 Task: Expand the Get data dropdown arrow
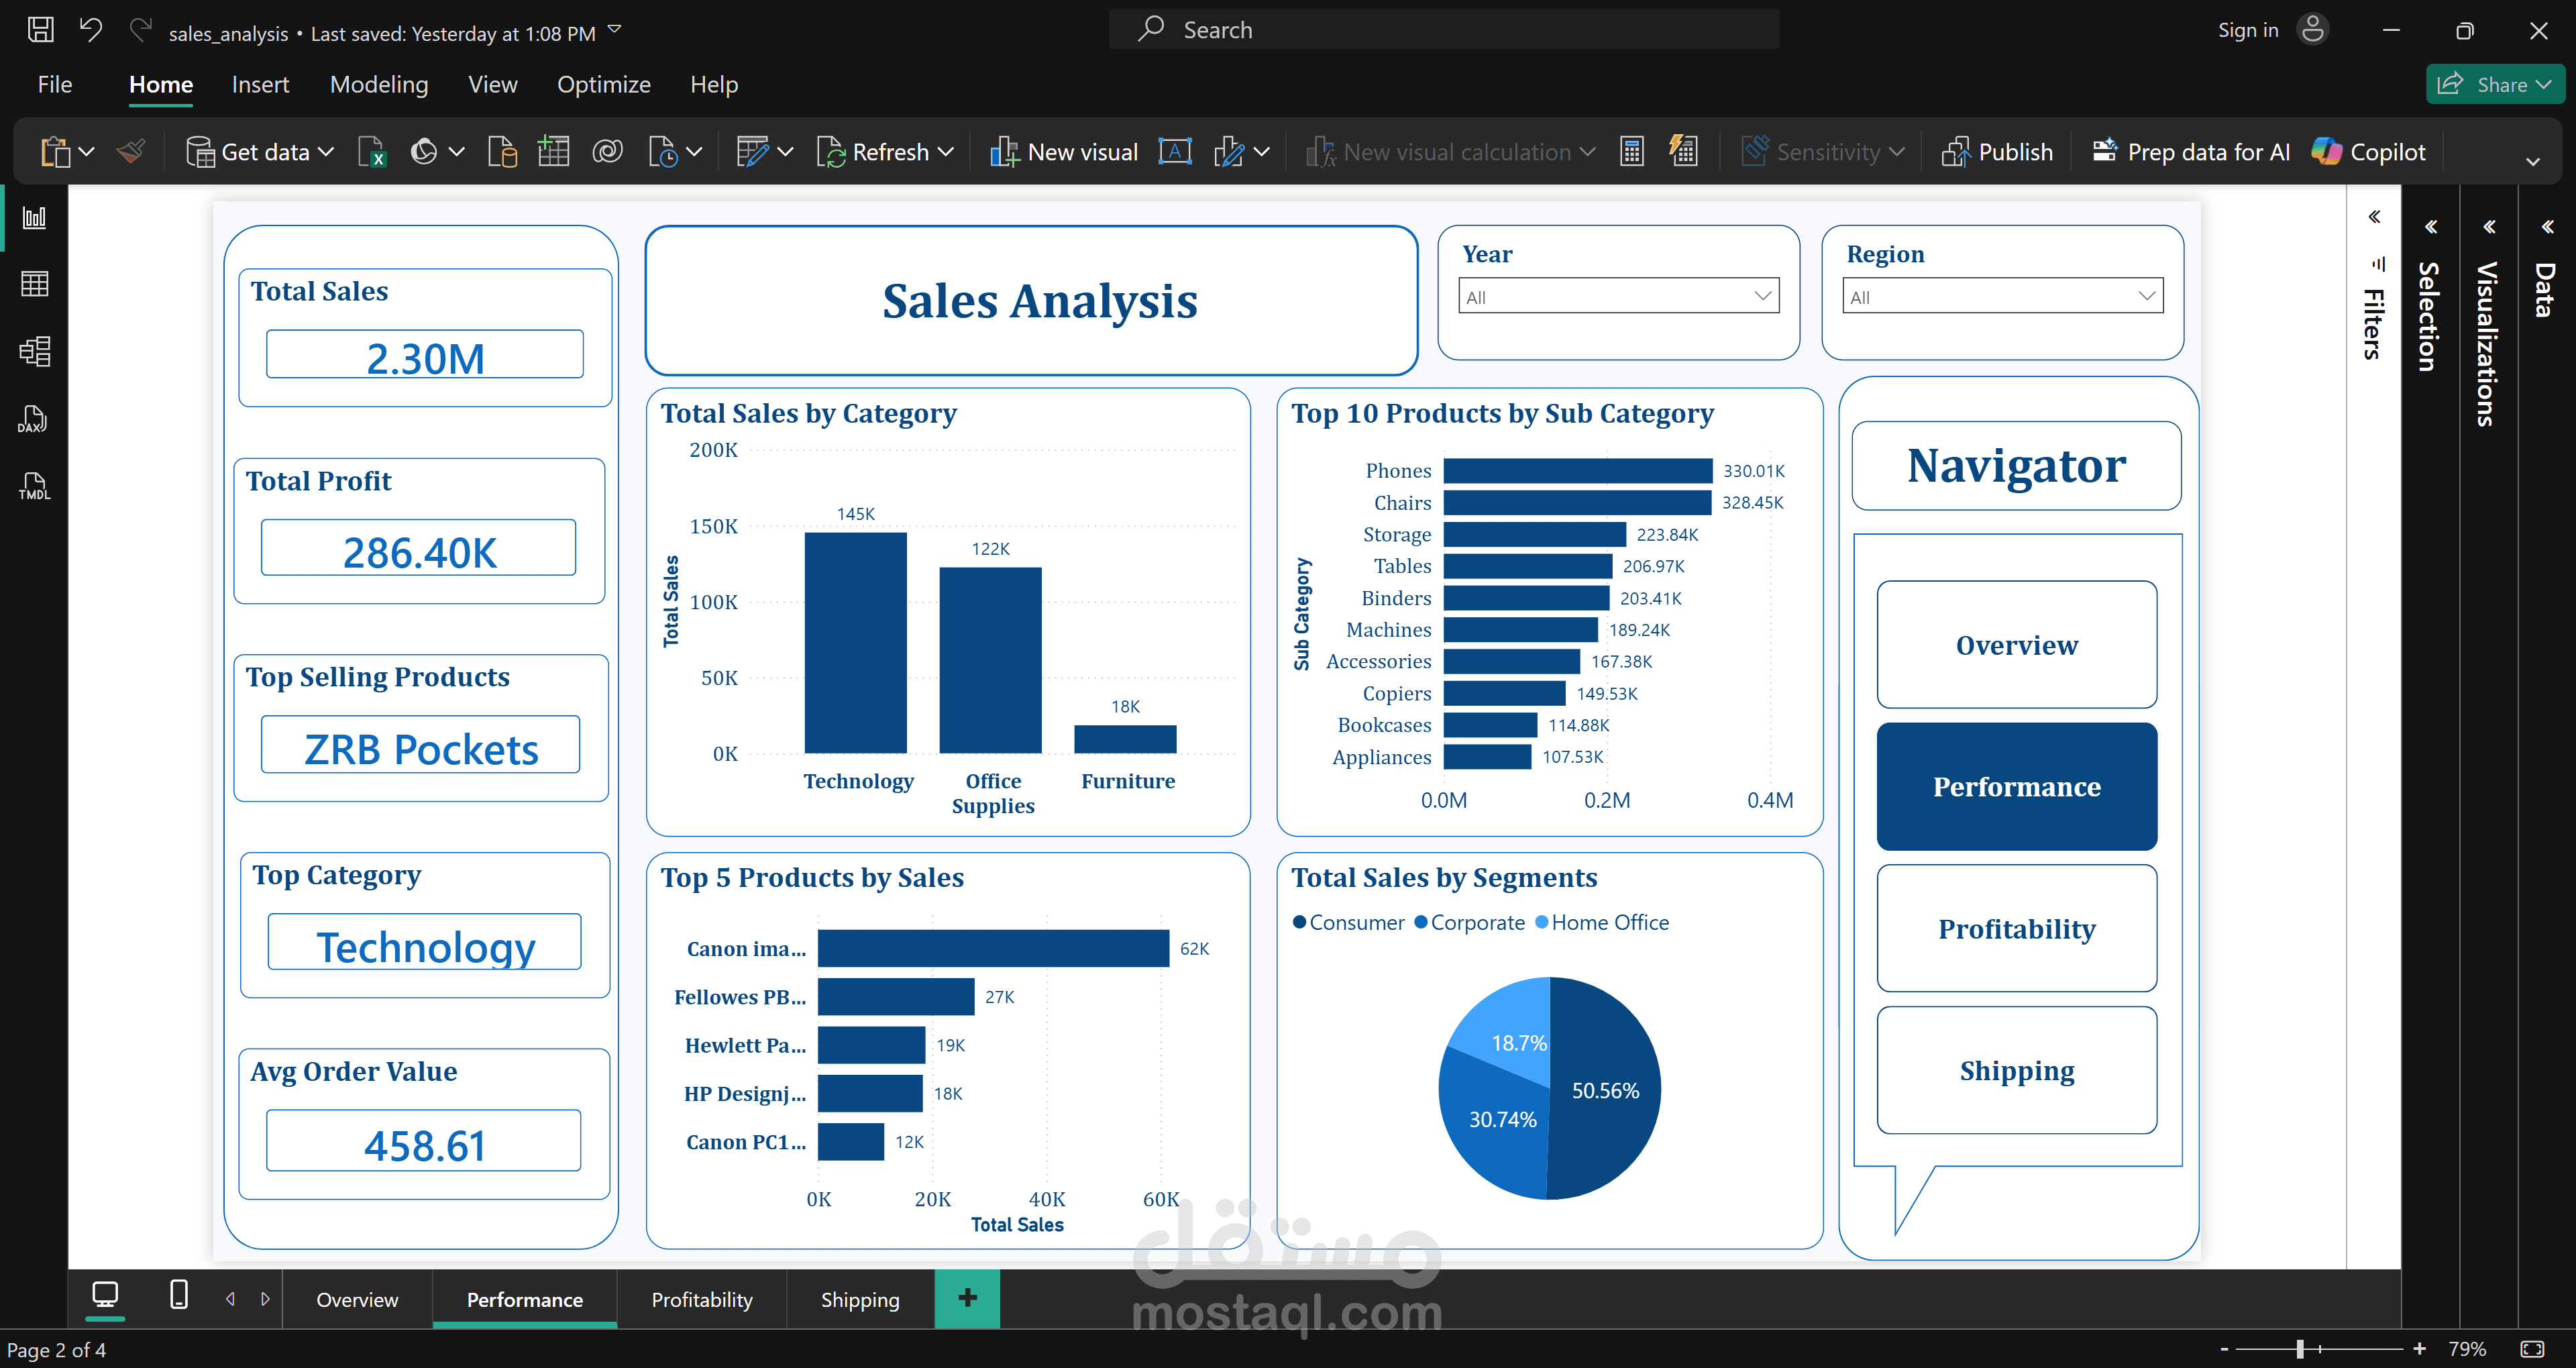coord(326,152)
